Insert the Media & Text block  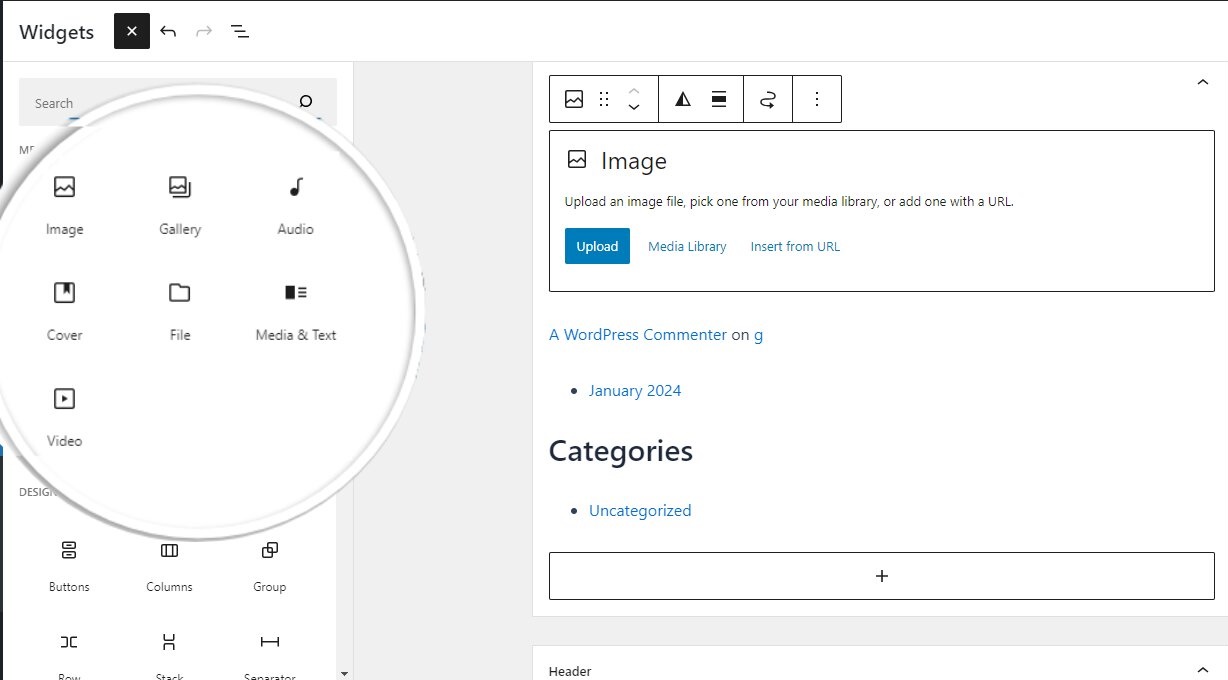[x=295, y=310]
